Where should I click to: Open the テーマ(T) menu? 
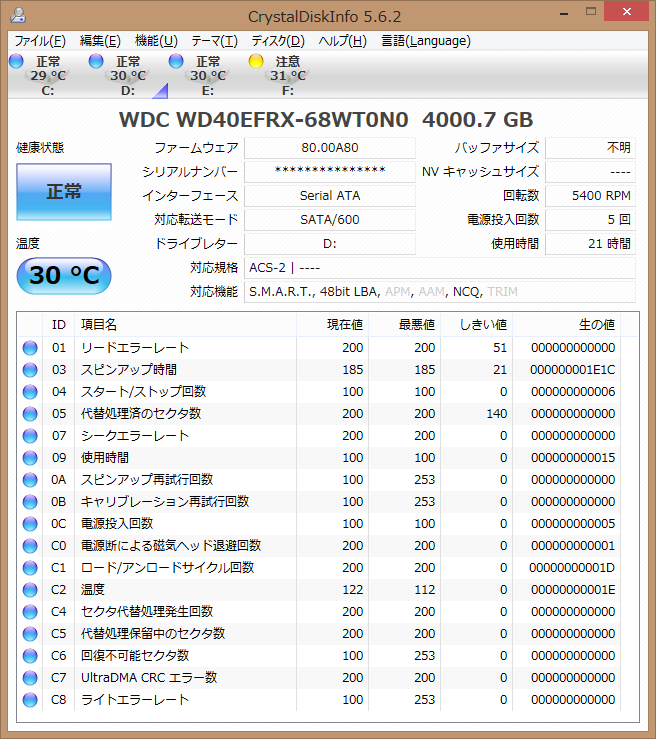click(x=214, y=41)
